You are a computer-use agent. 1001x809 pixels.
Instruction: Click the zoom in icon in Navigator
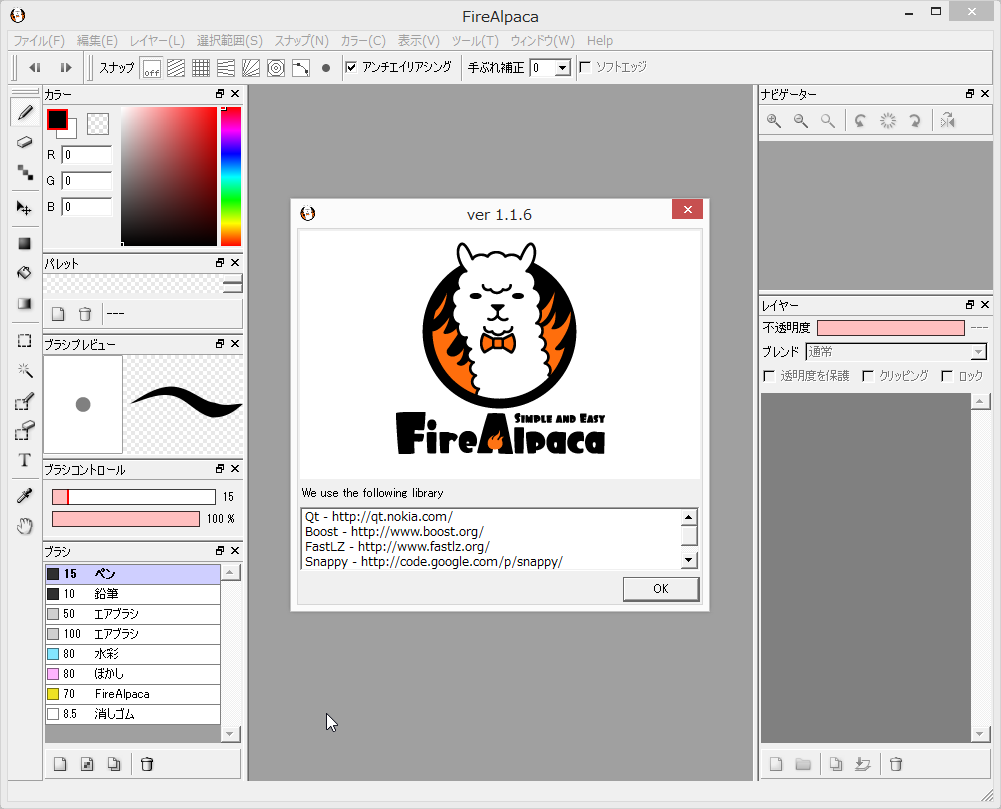point(773,120)
